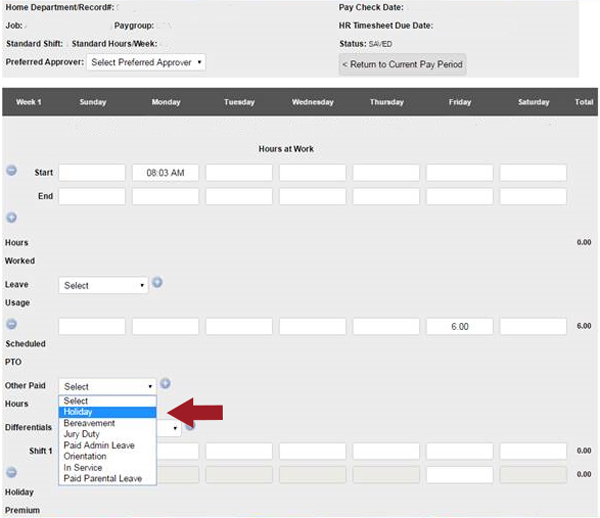Screen dimensions: 600x518
Task: Open Preferred Approver dropdown
Action: click(x=146, y=62)
